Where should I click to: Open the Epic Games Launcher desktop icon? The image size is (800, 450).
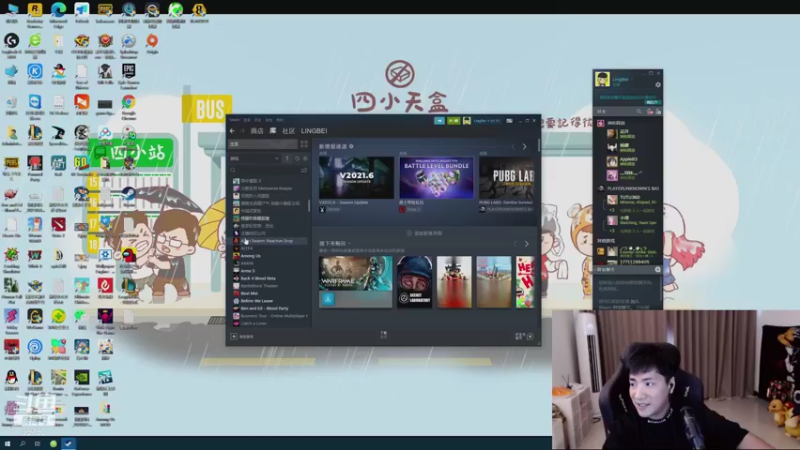(x=129, y=76)
